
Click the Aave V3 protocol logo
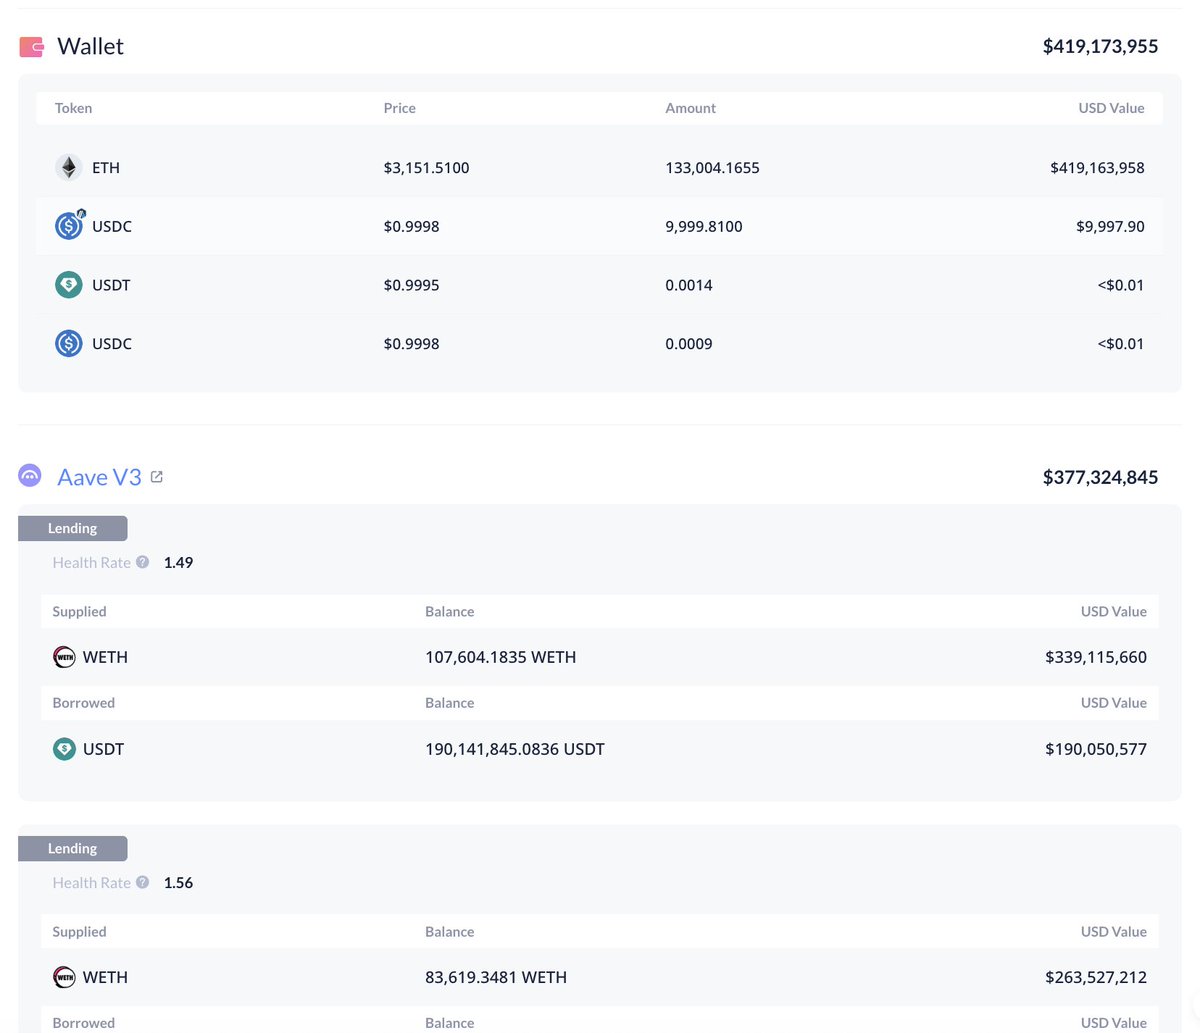(29, 475)
